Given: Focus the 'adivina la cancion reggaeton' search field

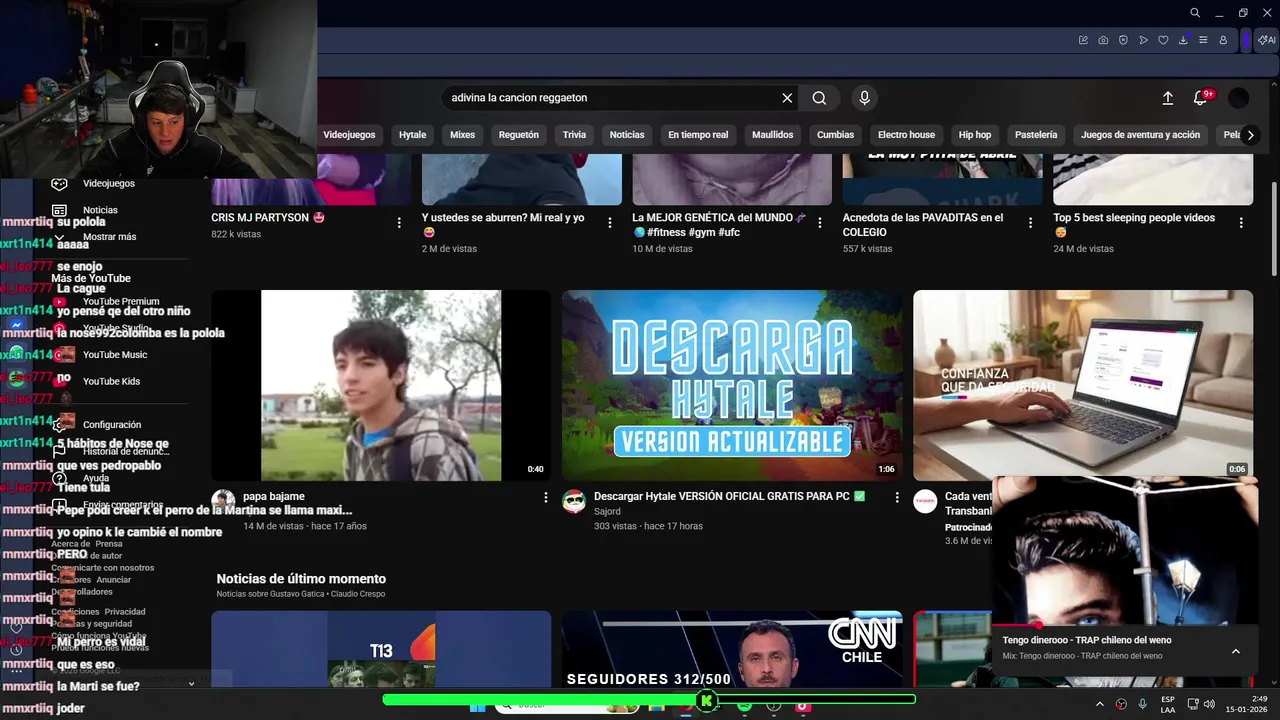Looking at the screenshot, I should pyautogui.click(x=610, y=98).
